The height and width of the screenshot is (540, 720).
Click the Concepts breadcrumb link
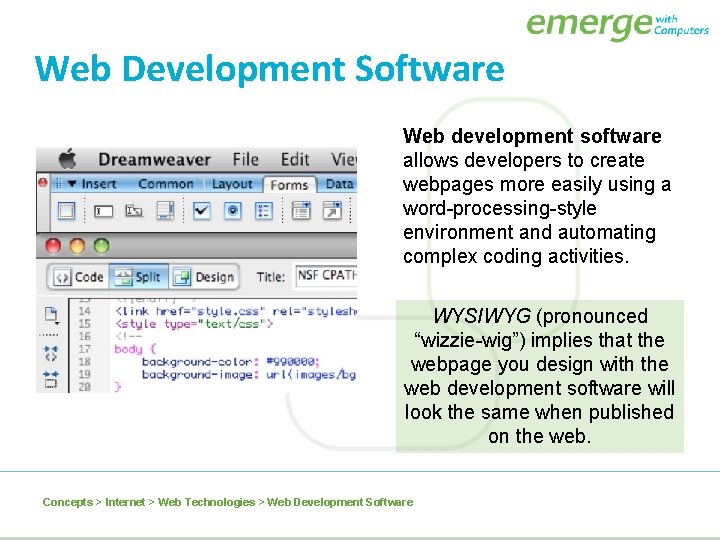pos(68,502)
